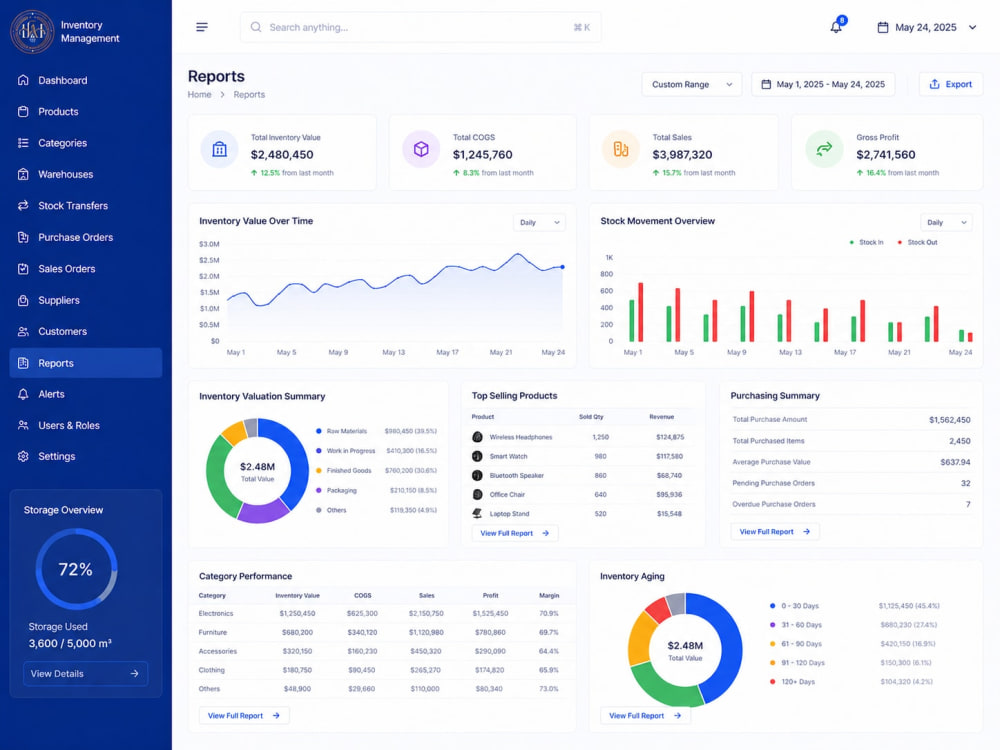Click the Export button
This screenshot has width=1000, height=750.
pyautogui.click(x=950, y=84)
